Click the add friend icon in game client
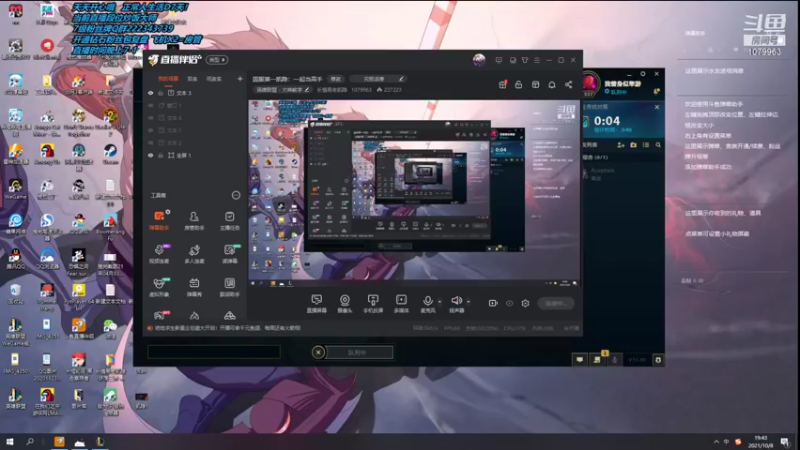Screen dimensions: 800x450 coord(621,145)
